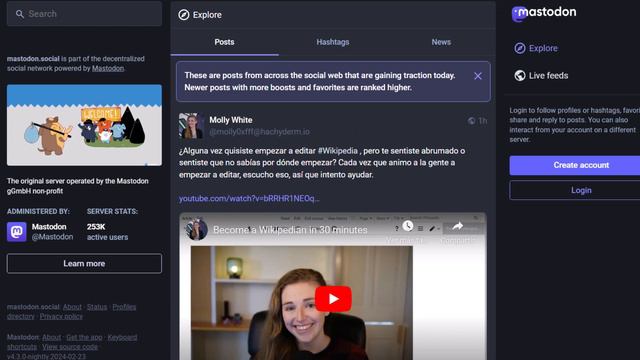The height and width of the screenshot is (360, 640).
Task: Open the post's 1h timestamp
Action: (483, 121)
